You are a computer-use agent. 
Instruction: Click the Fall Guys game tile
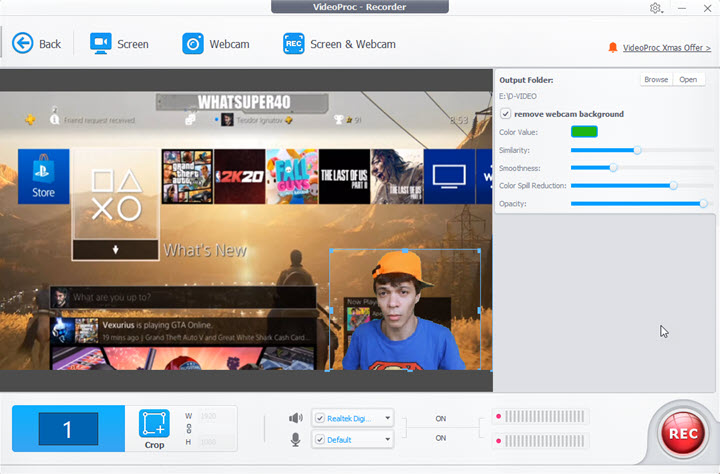(292, 176)
